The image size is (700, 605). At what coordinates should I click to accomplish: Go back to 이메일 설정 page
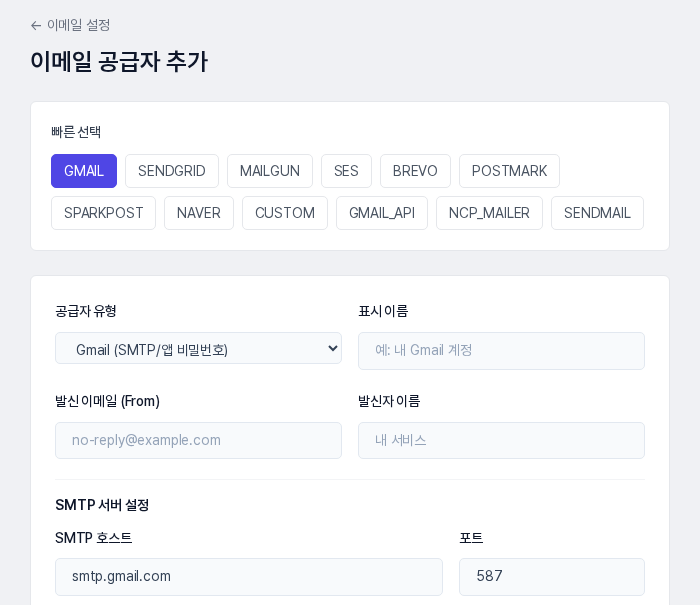[x=71, y=25]
